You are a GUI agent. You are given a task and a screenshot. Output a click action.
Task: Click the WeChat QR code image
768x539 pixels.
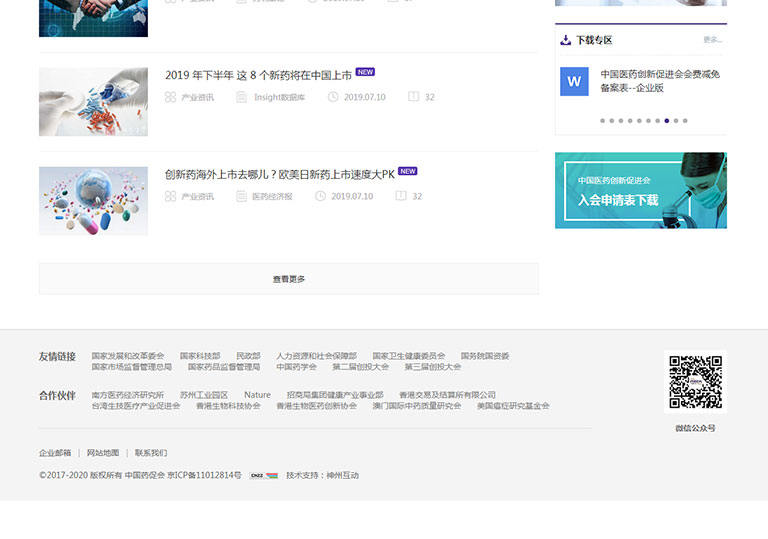coord(695,382)
